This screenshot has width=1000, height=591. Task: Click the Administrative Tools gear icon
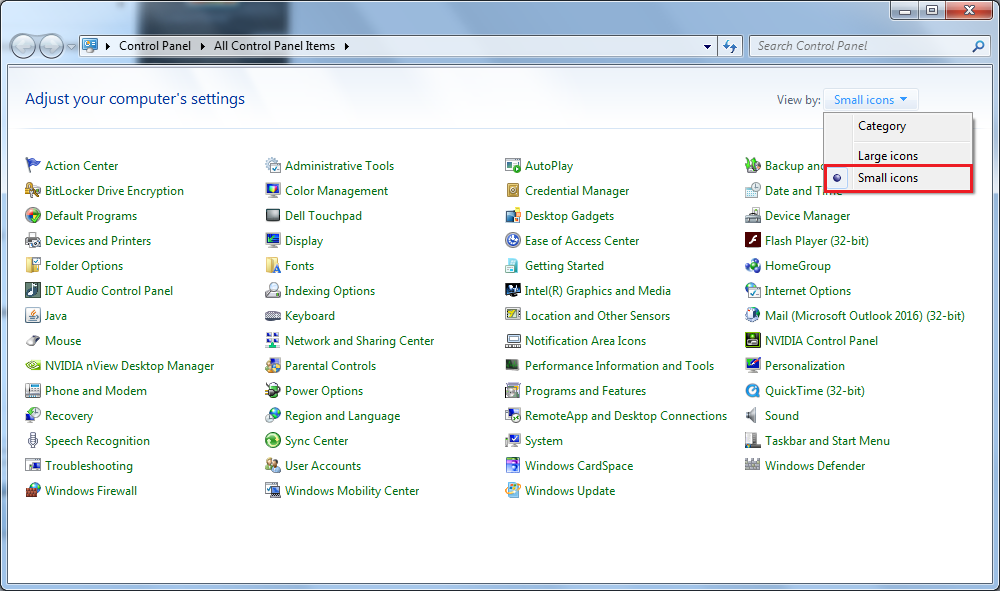273,165
